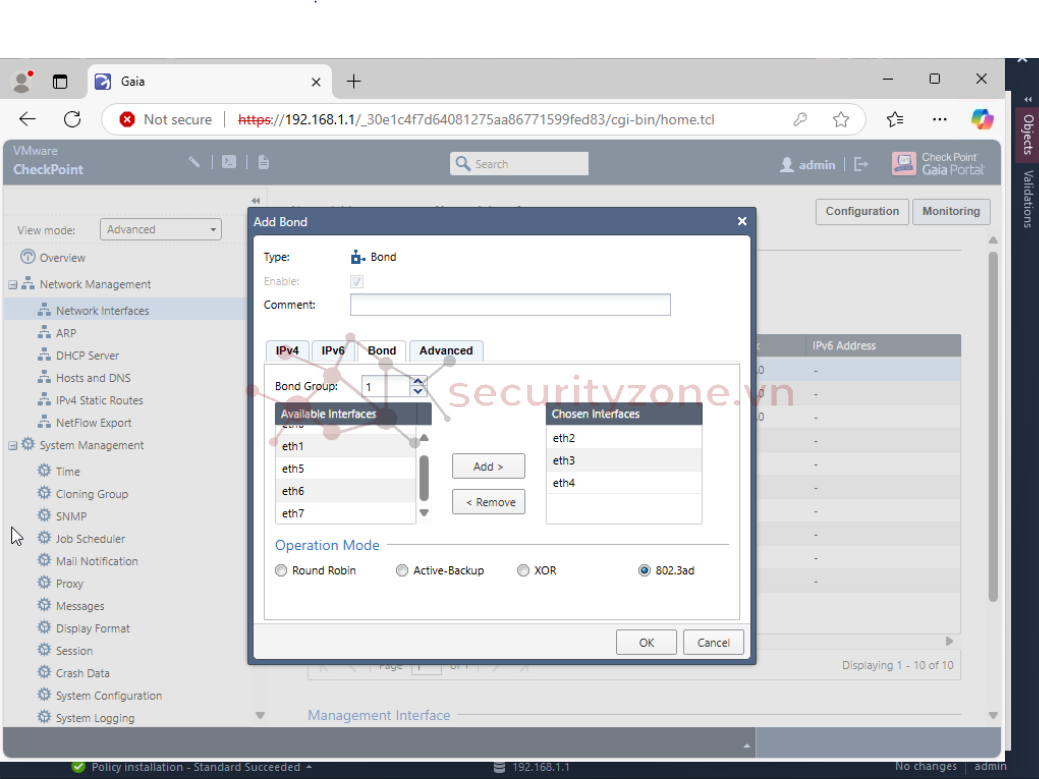
Task: Click the < Remove button
Action: (488, 502)
